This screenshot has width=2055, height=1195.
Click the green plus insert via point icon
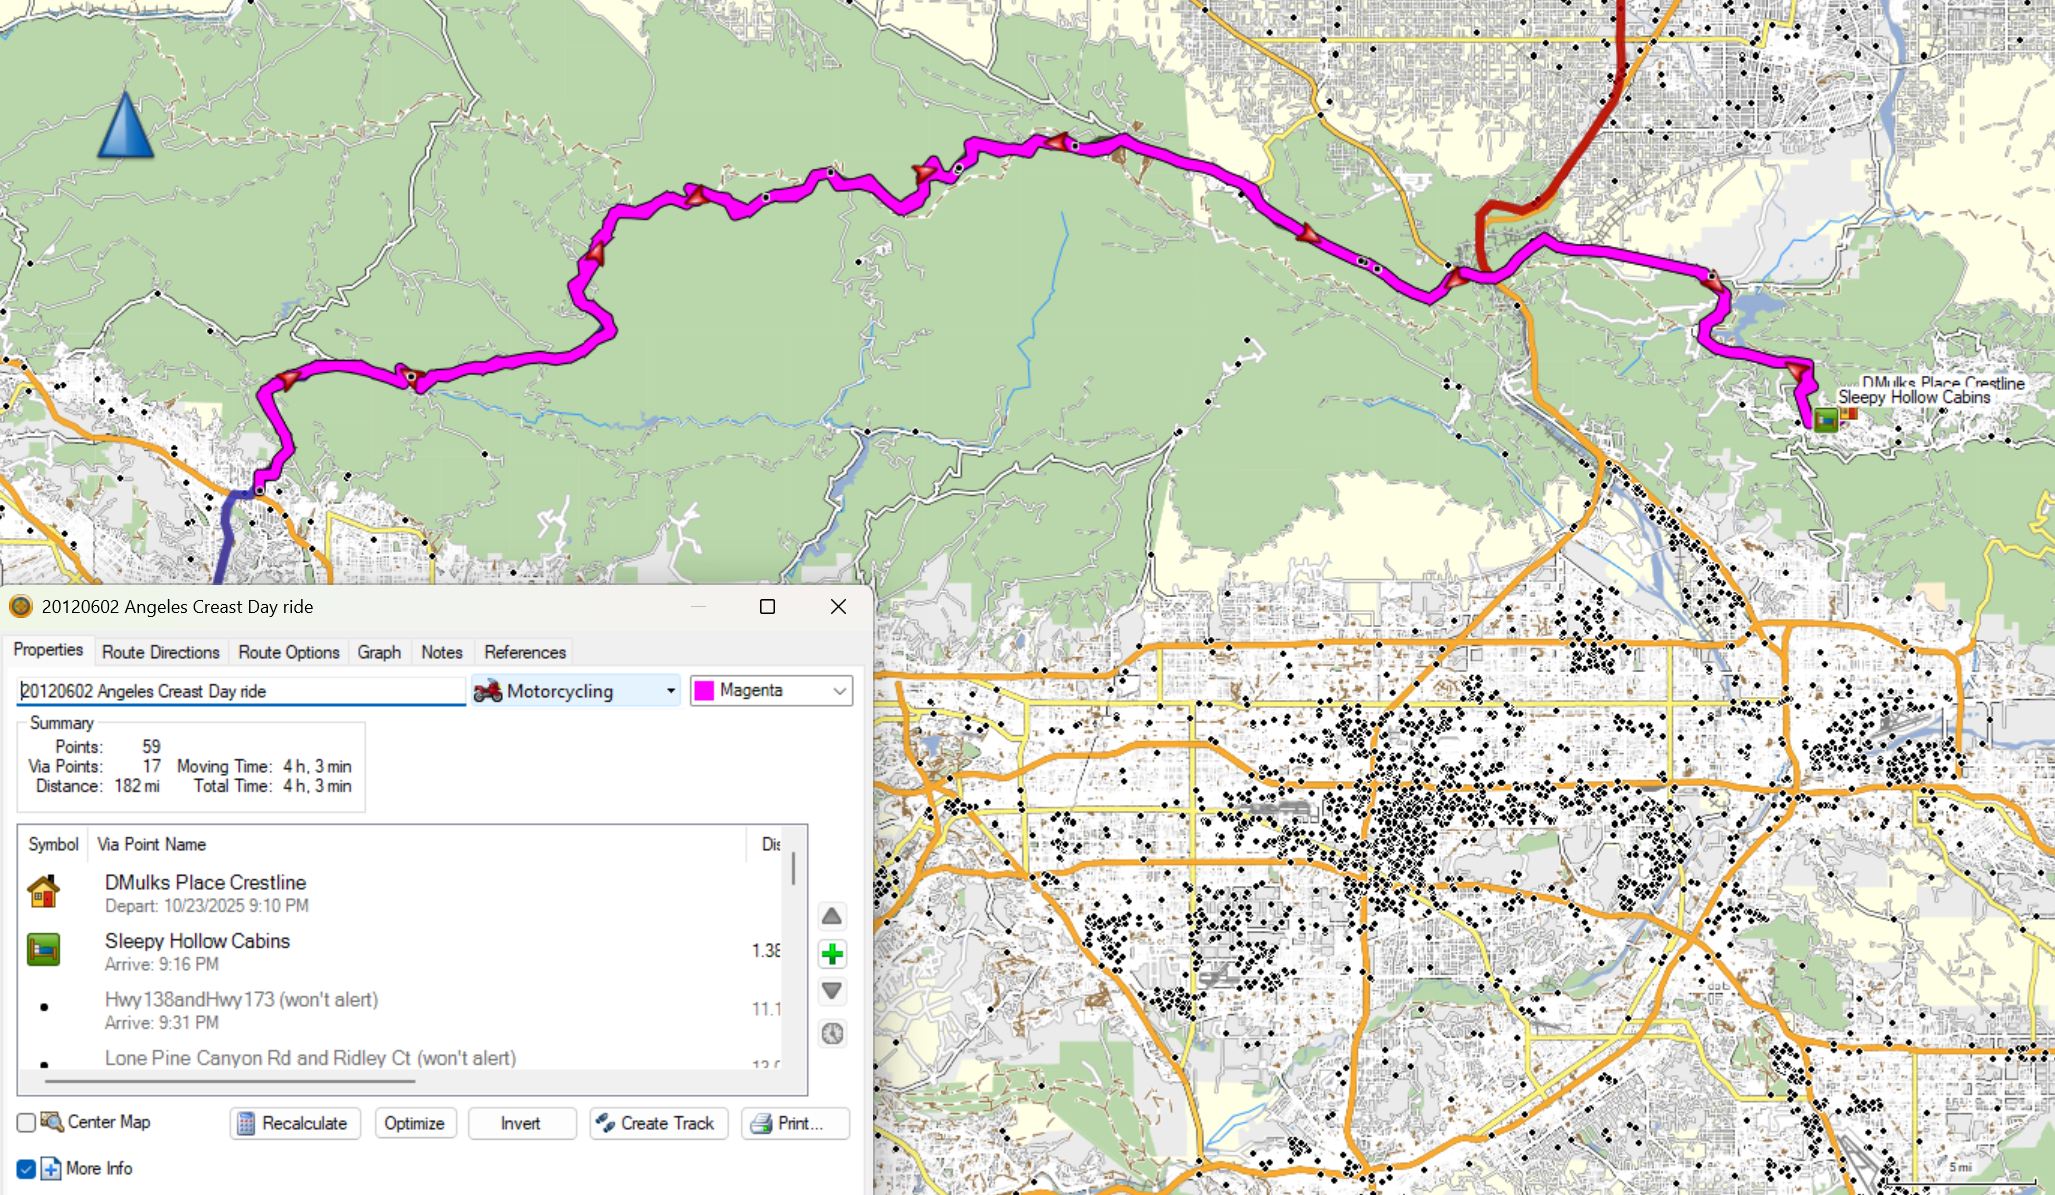coord(832,954)
